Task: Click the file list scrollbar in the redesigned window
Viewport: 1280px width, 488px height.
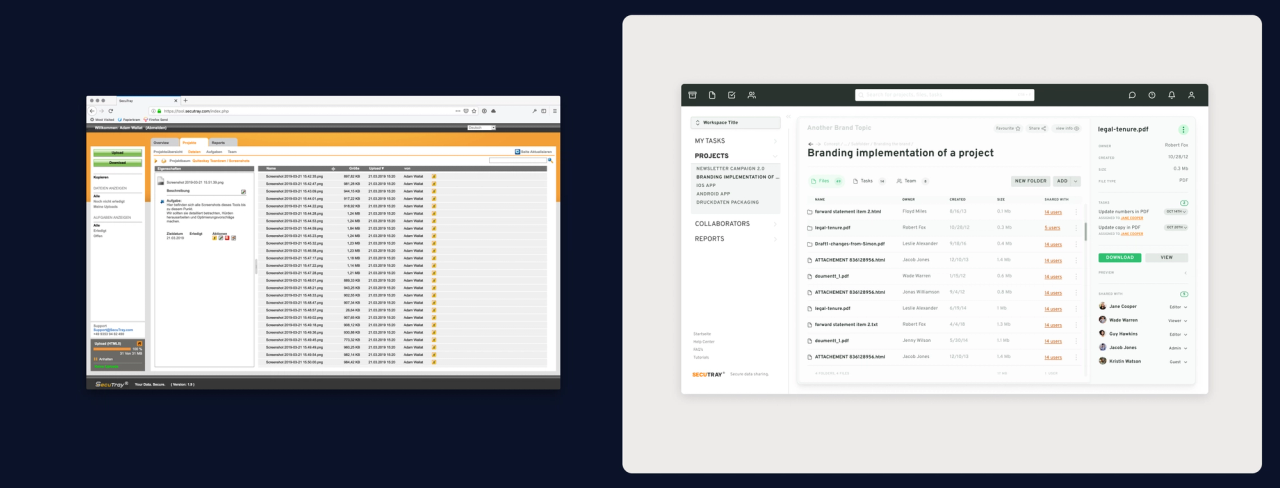Action: pyautogui.click(x=1085, y=232)
